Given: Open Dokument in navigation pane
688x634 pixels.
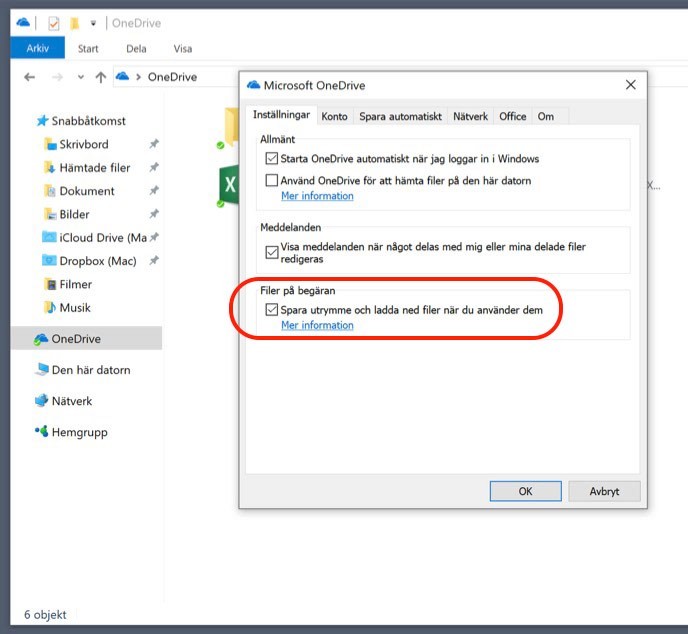Looking at the screenshot, I should (x=87, y=191).
